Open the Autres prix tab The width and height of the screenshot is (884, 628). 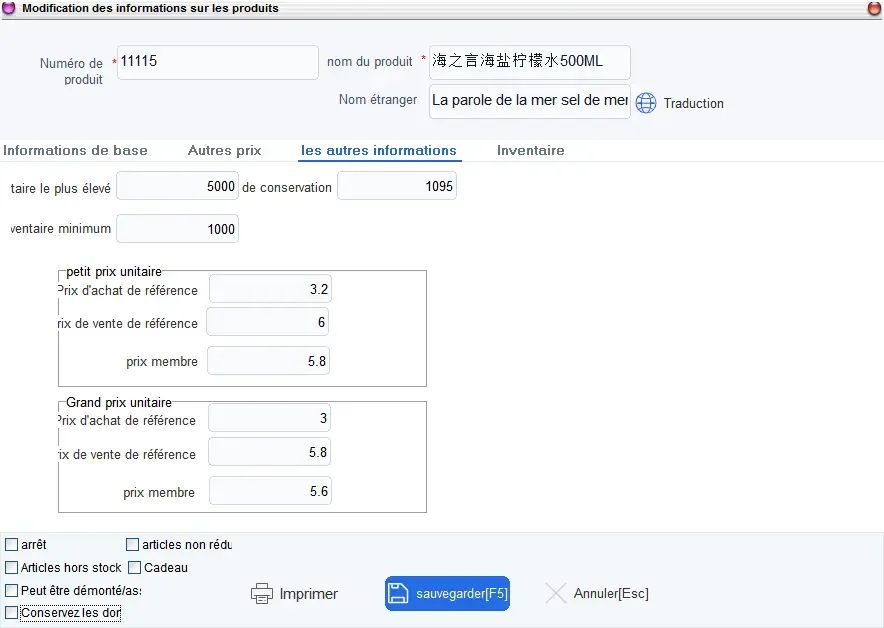[224, 151]
